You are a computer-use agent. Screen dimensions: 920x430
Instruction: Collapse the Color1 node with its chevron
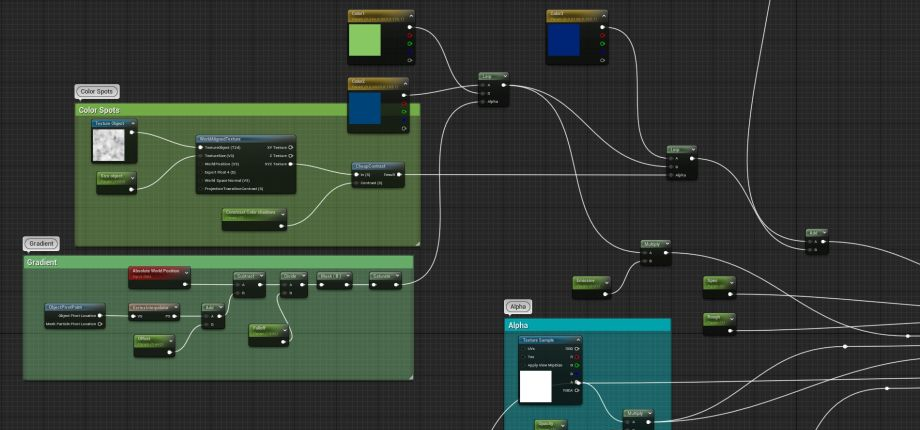[x=410, y=14]
